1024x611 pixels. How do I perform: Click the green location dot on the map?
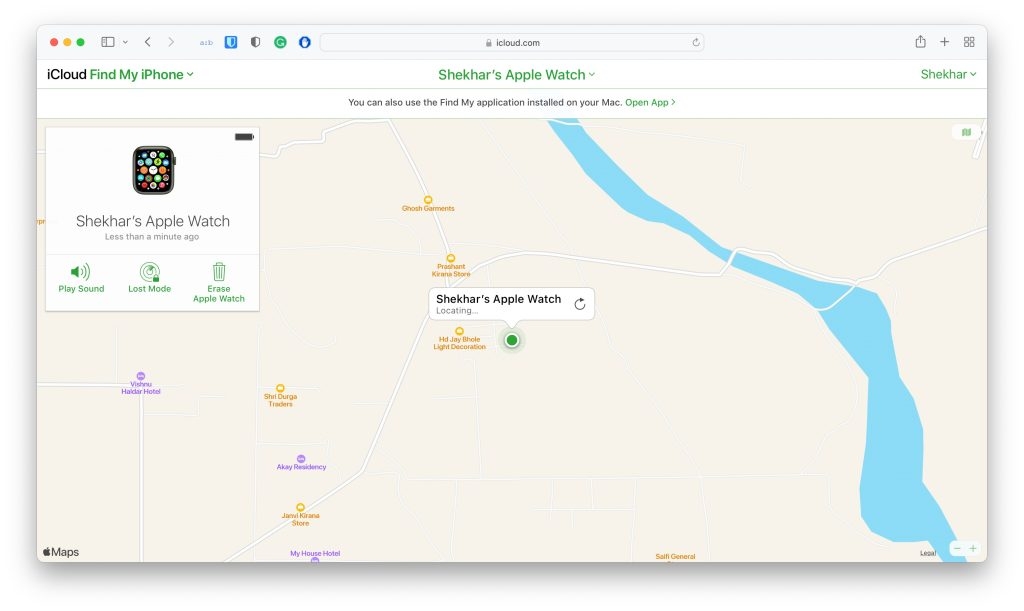512,340
